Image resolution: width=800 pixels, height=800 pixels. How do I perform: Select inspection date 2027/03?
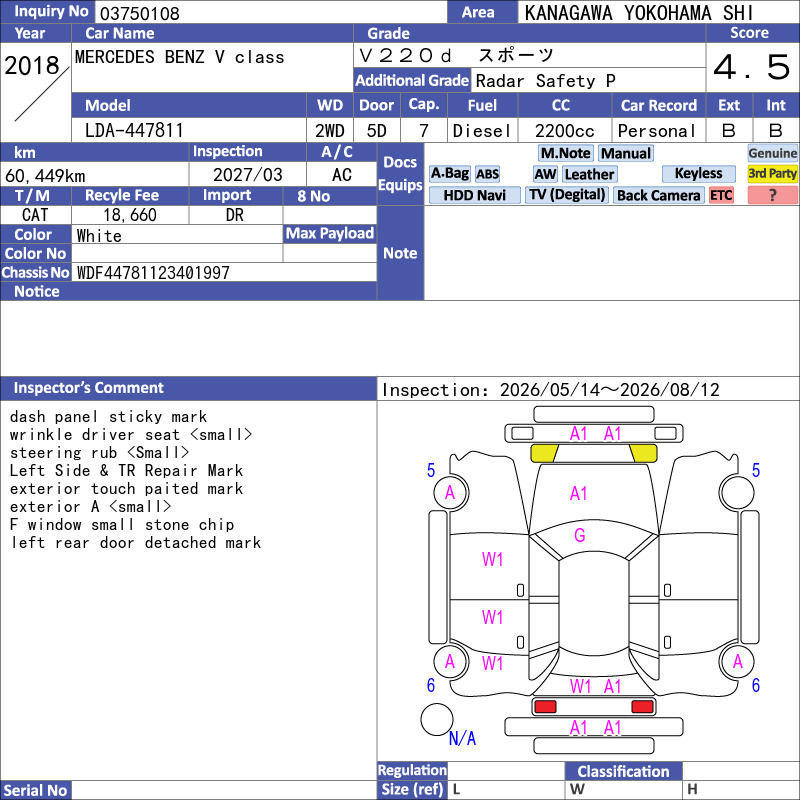(x=247, y=175)
